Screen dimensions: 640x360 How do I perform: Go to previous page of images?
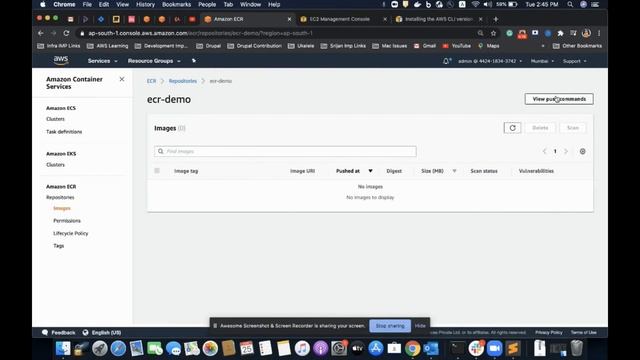[x=544, y=151]
